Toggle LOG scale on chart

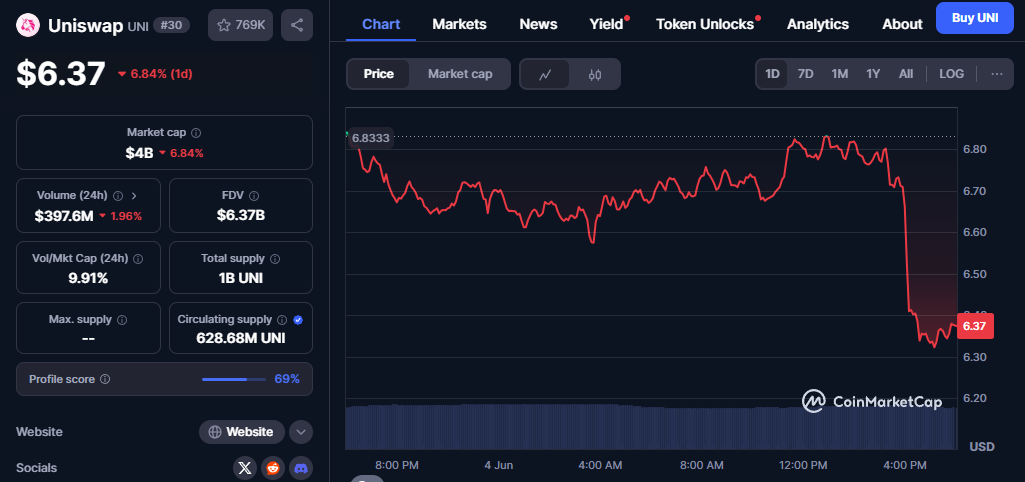tap(951, 74)
